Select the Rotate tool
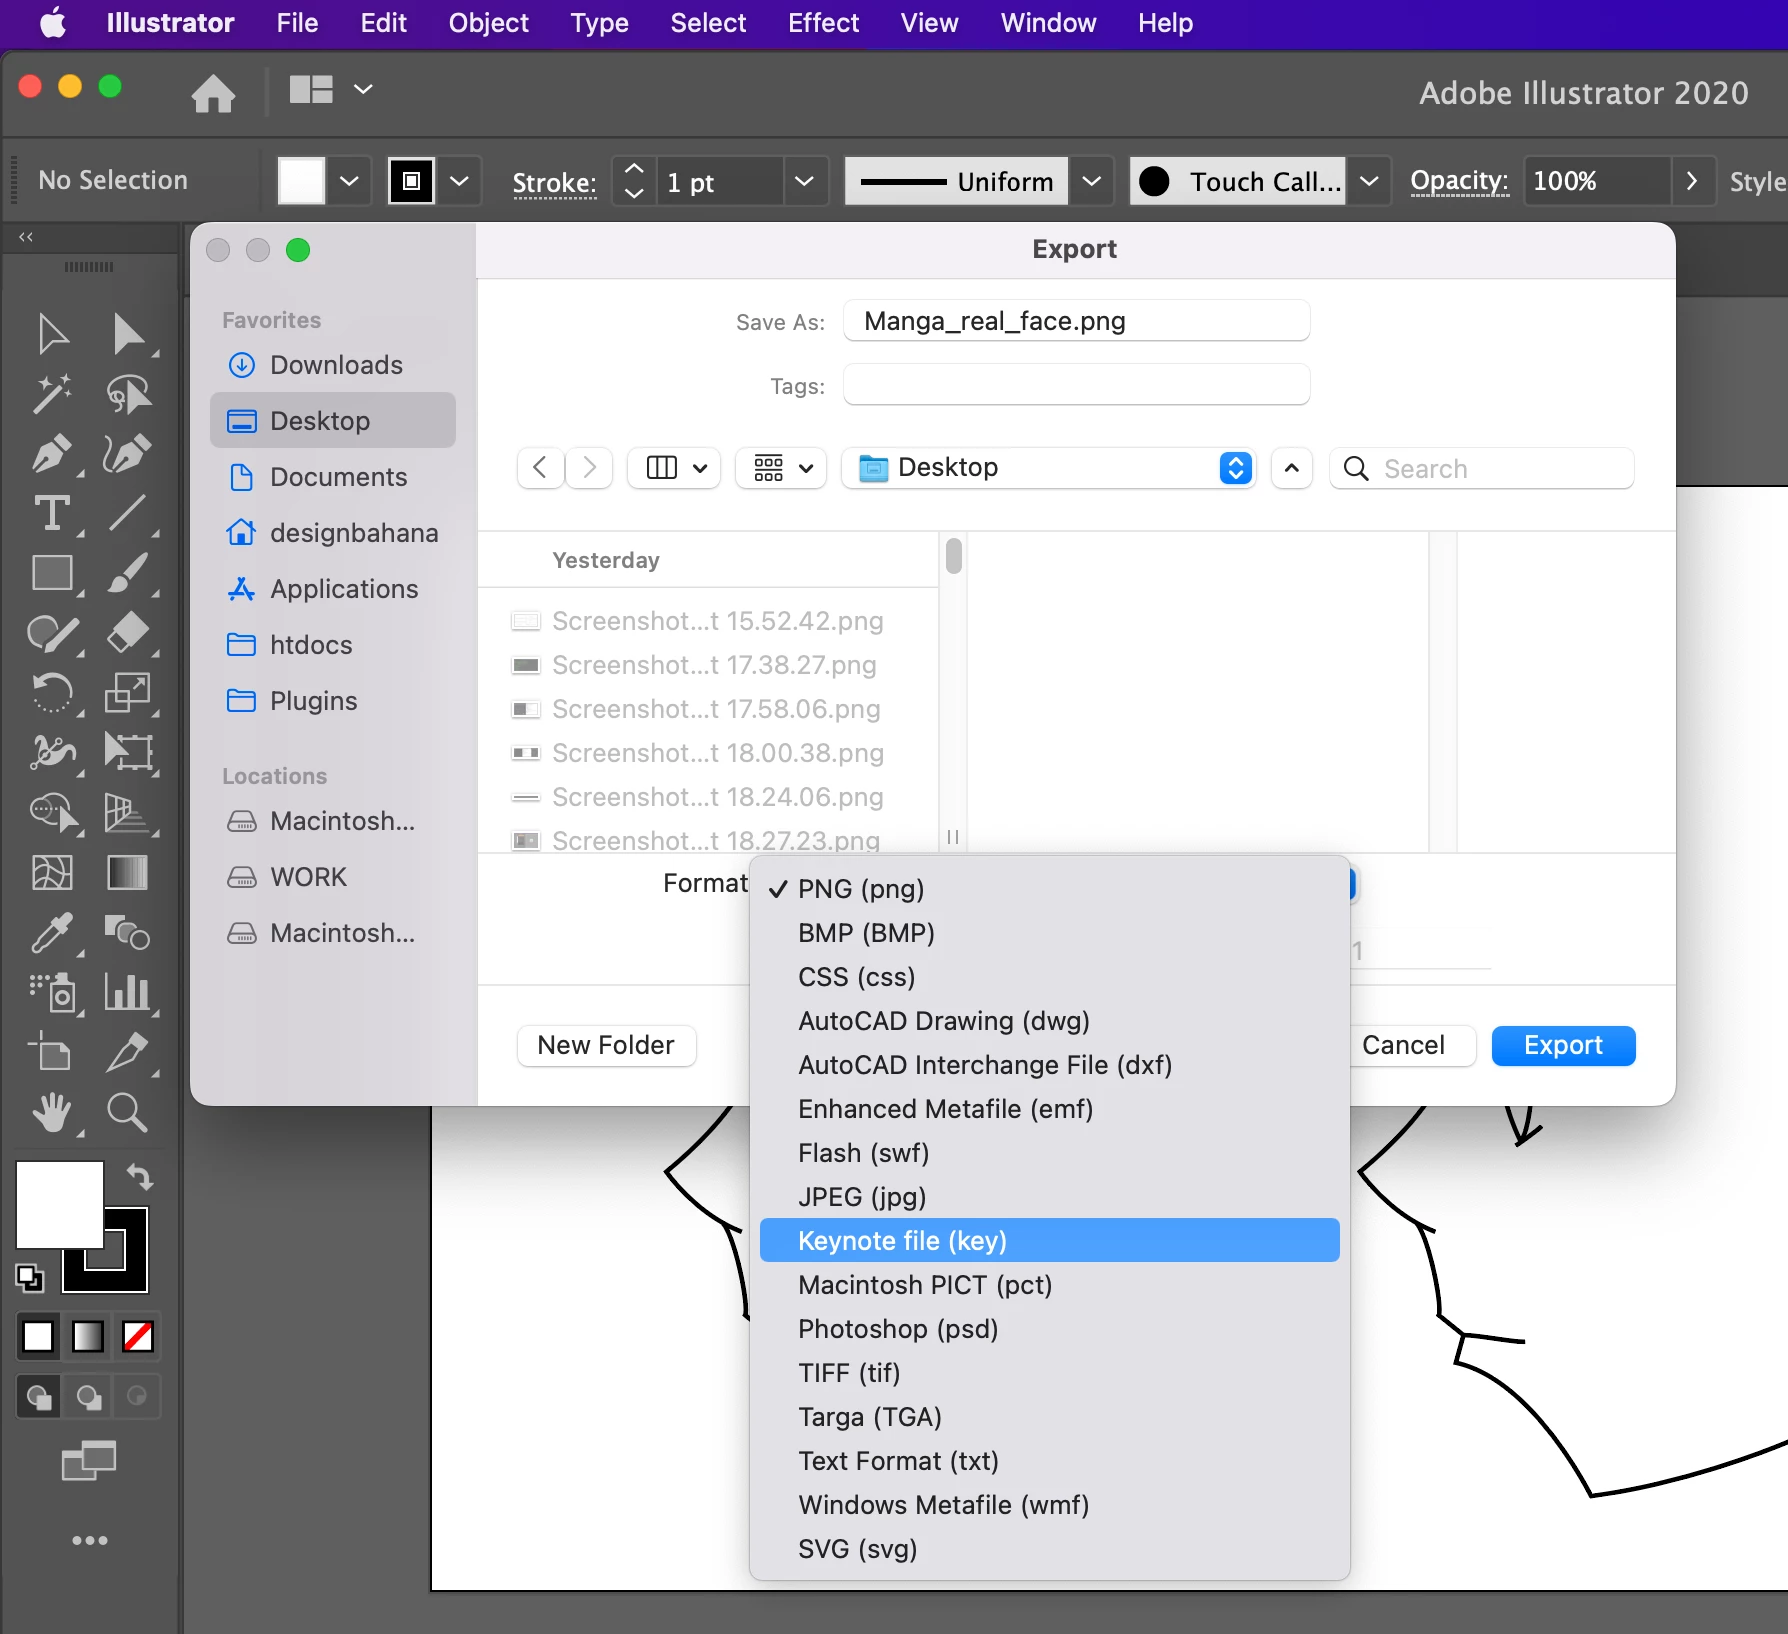This screenshot has width=1788, height=1634. [52, 692]
